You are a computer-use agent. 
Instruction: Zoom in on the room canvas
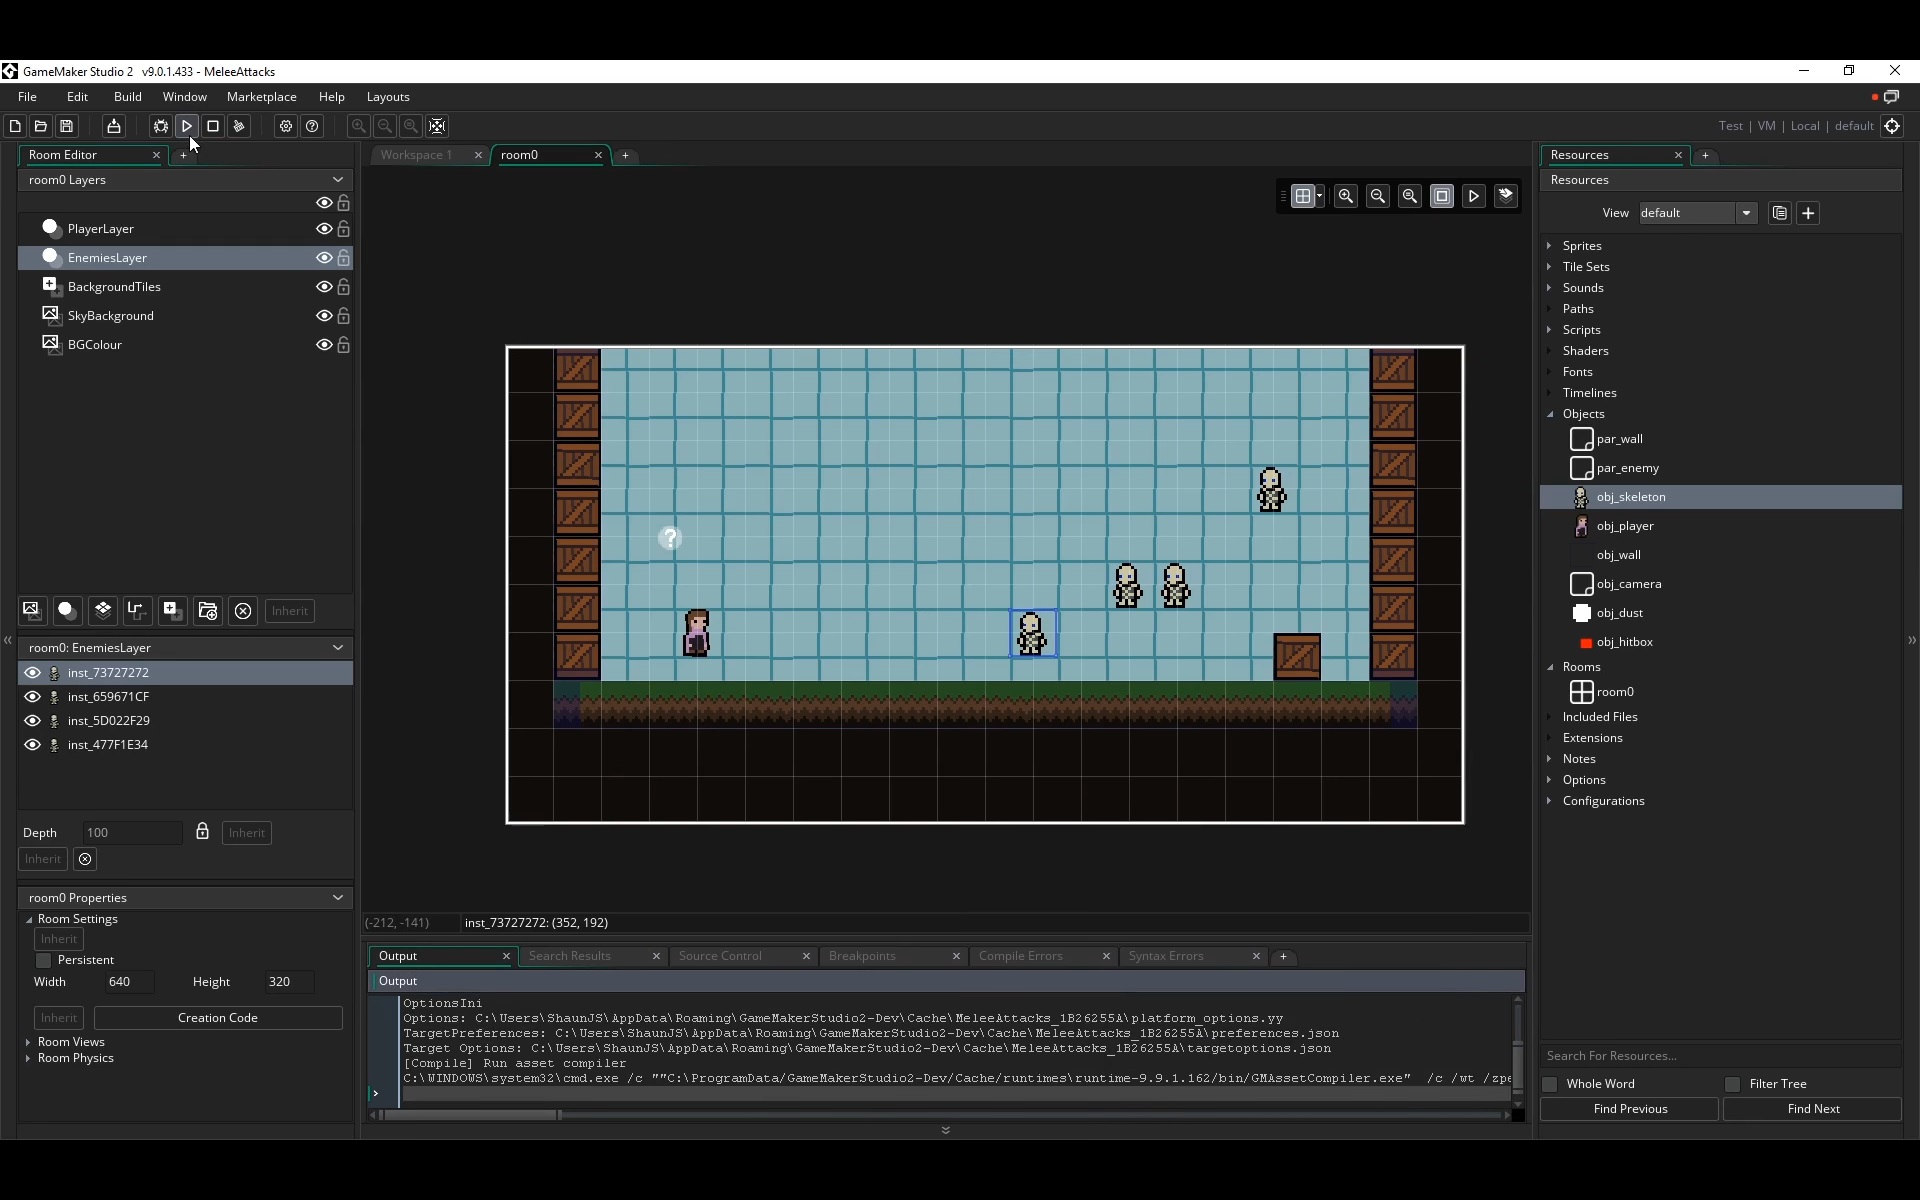tap(1346, 196)
